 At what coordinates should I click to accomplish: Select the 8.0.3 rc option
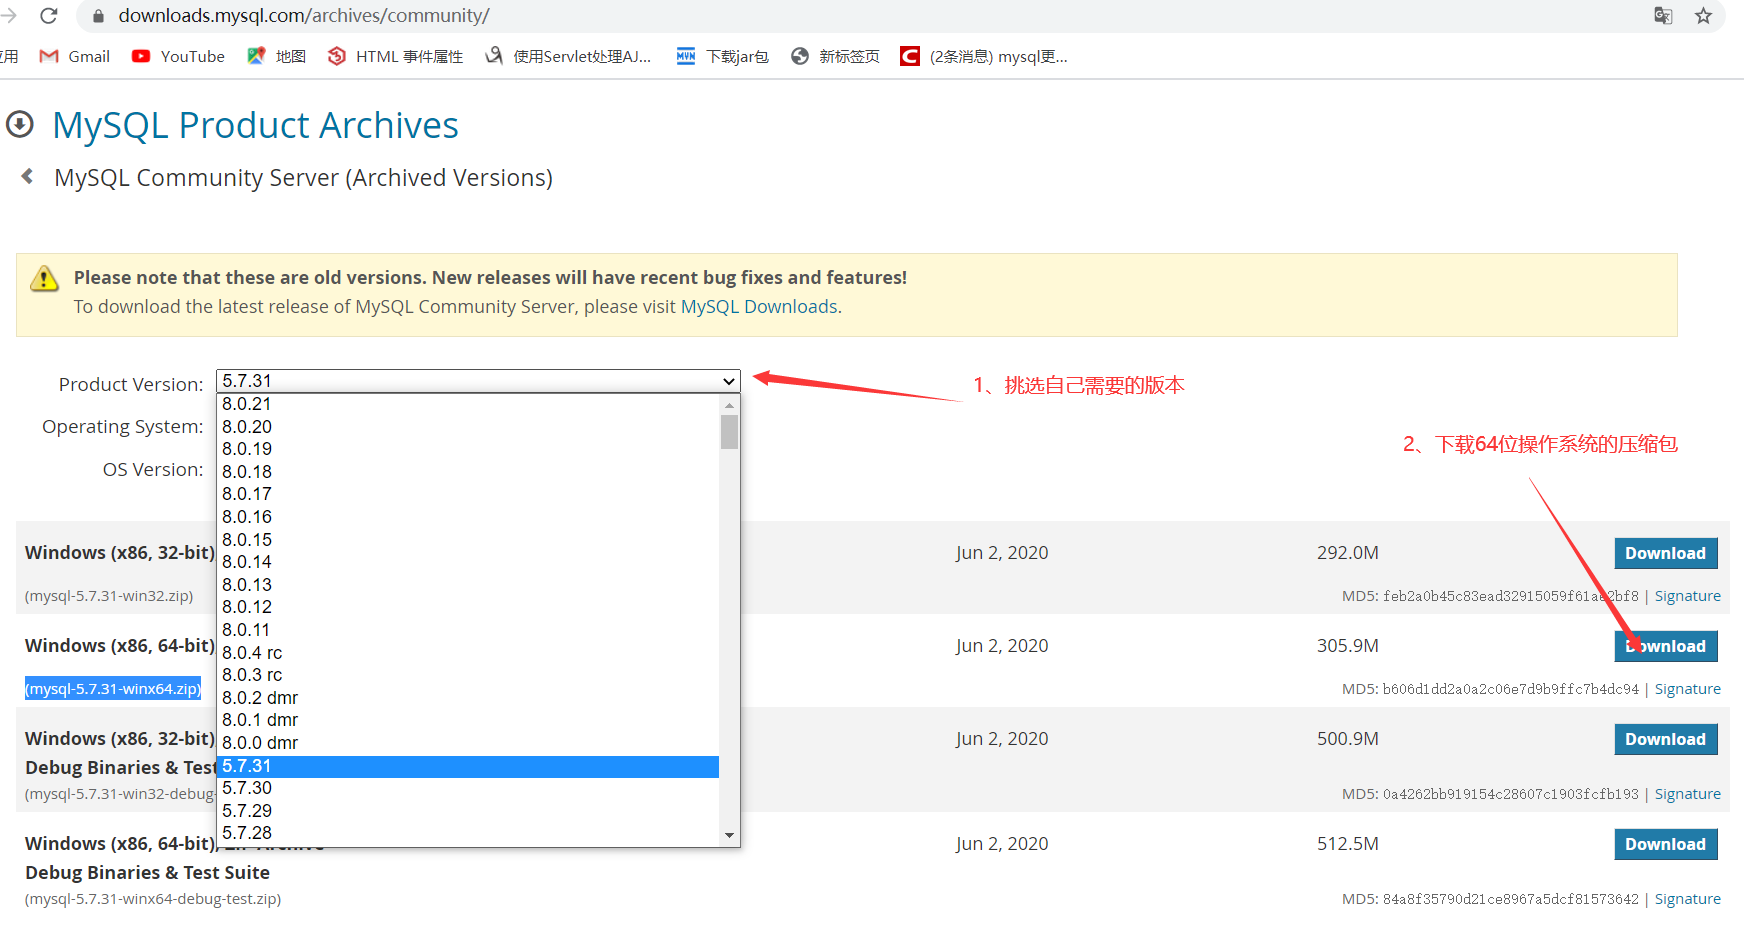tap(468, 675)
